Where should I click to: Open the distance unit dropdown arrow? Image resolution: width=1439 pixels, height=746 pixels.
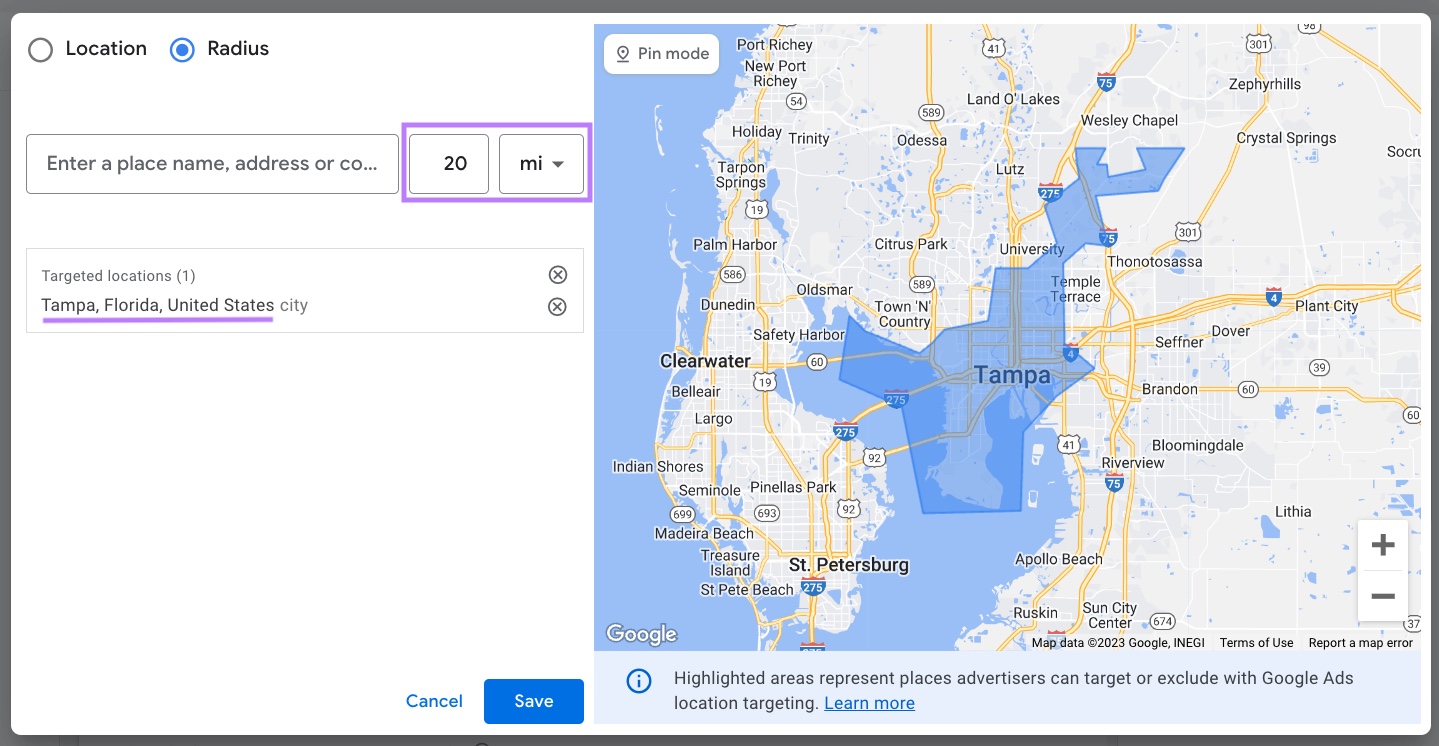557,163
